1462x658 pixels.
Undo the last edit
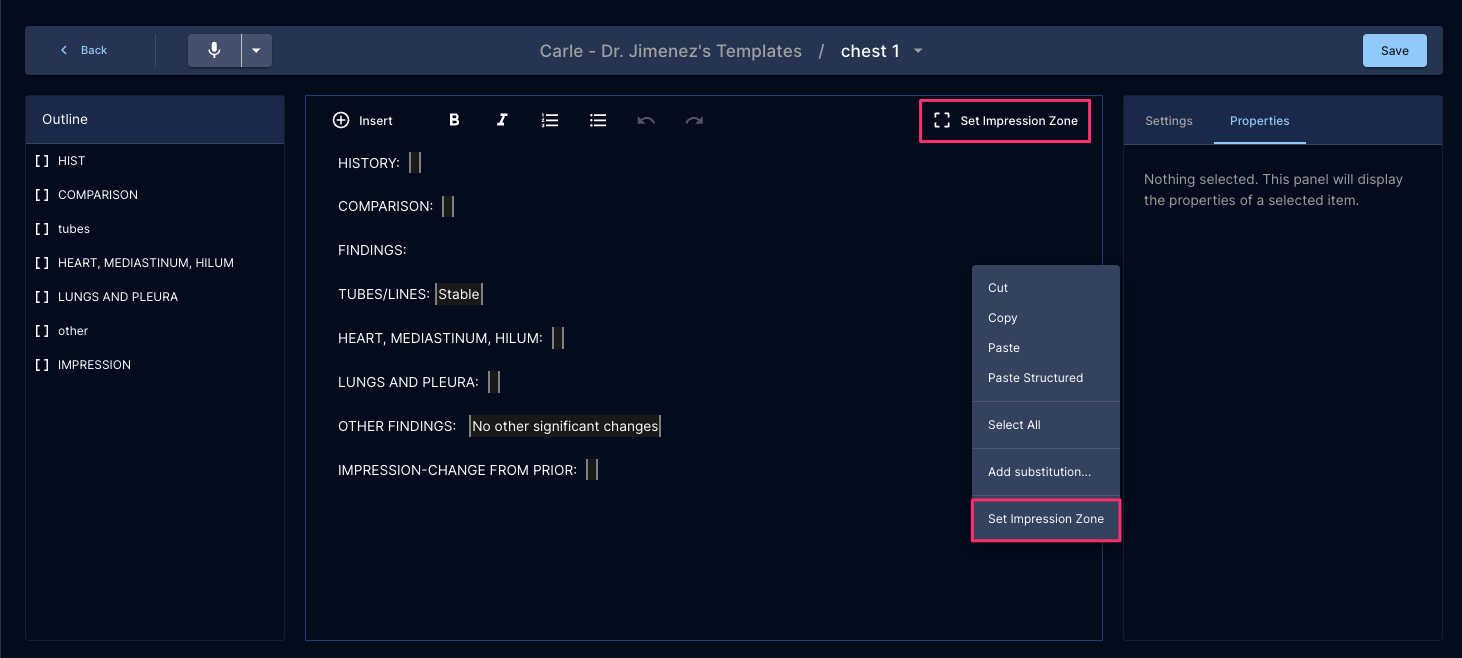click(x=646, y=120)
